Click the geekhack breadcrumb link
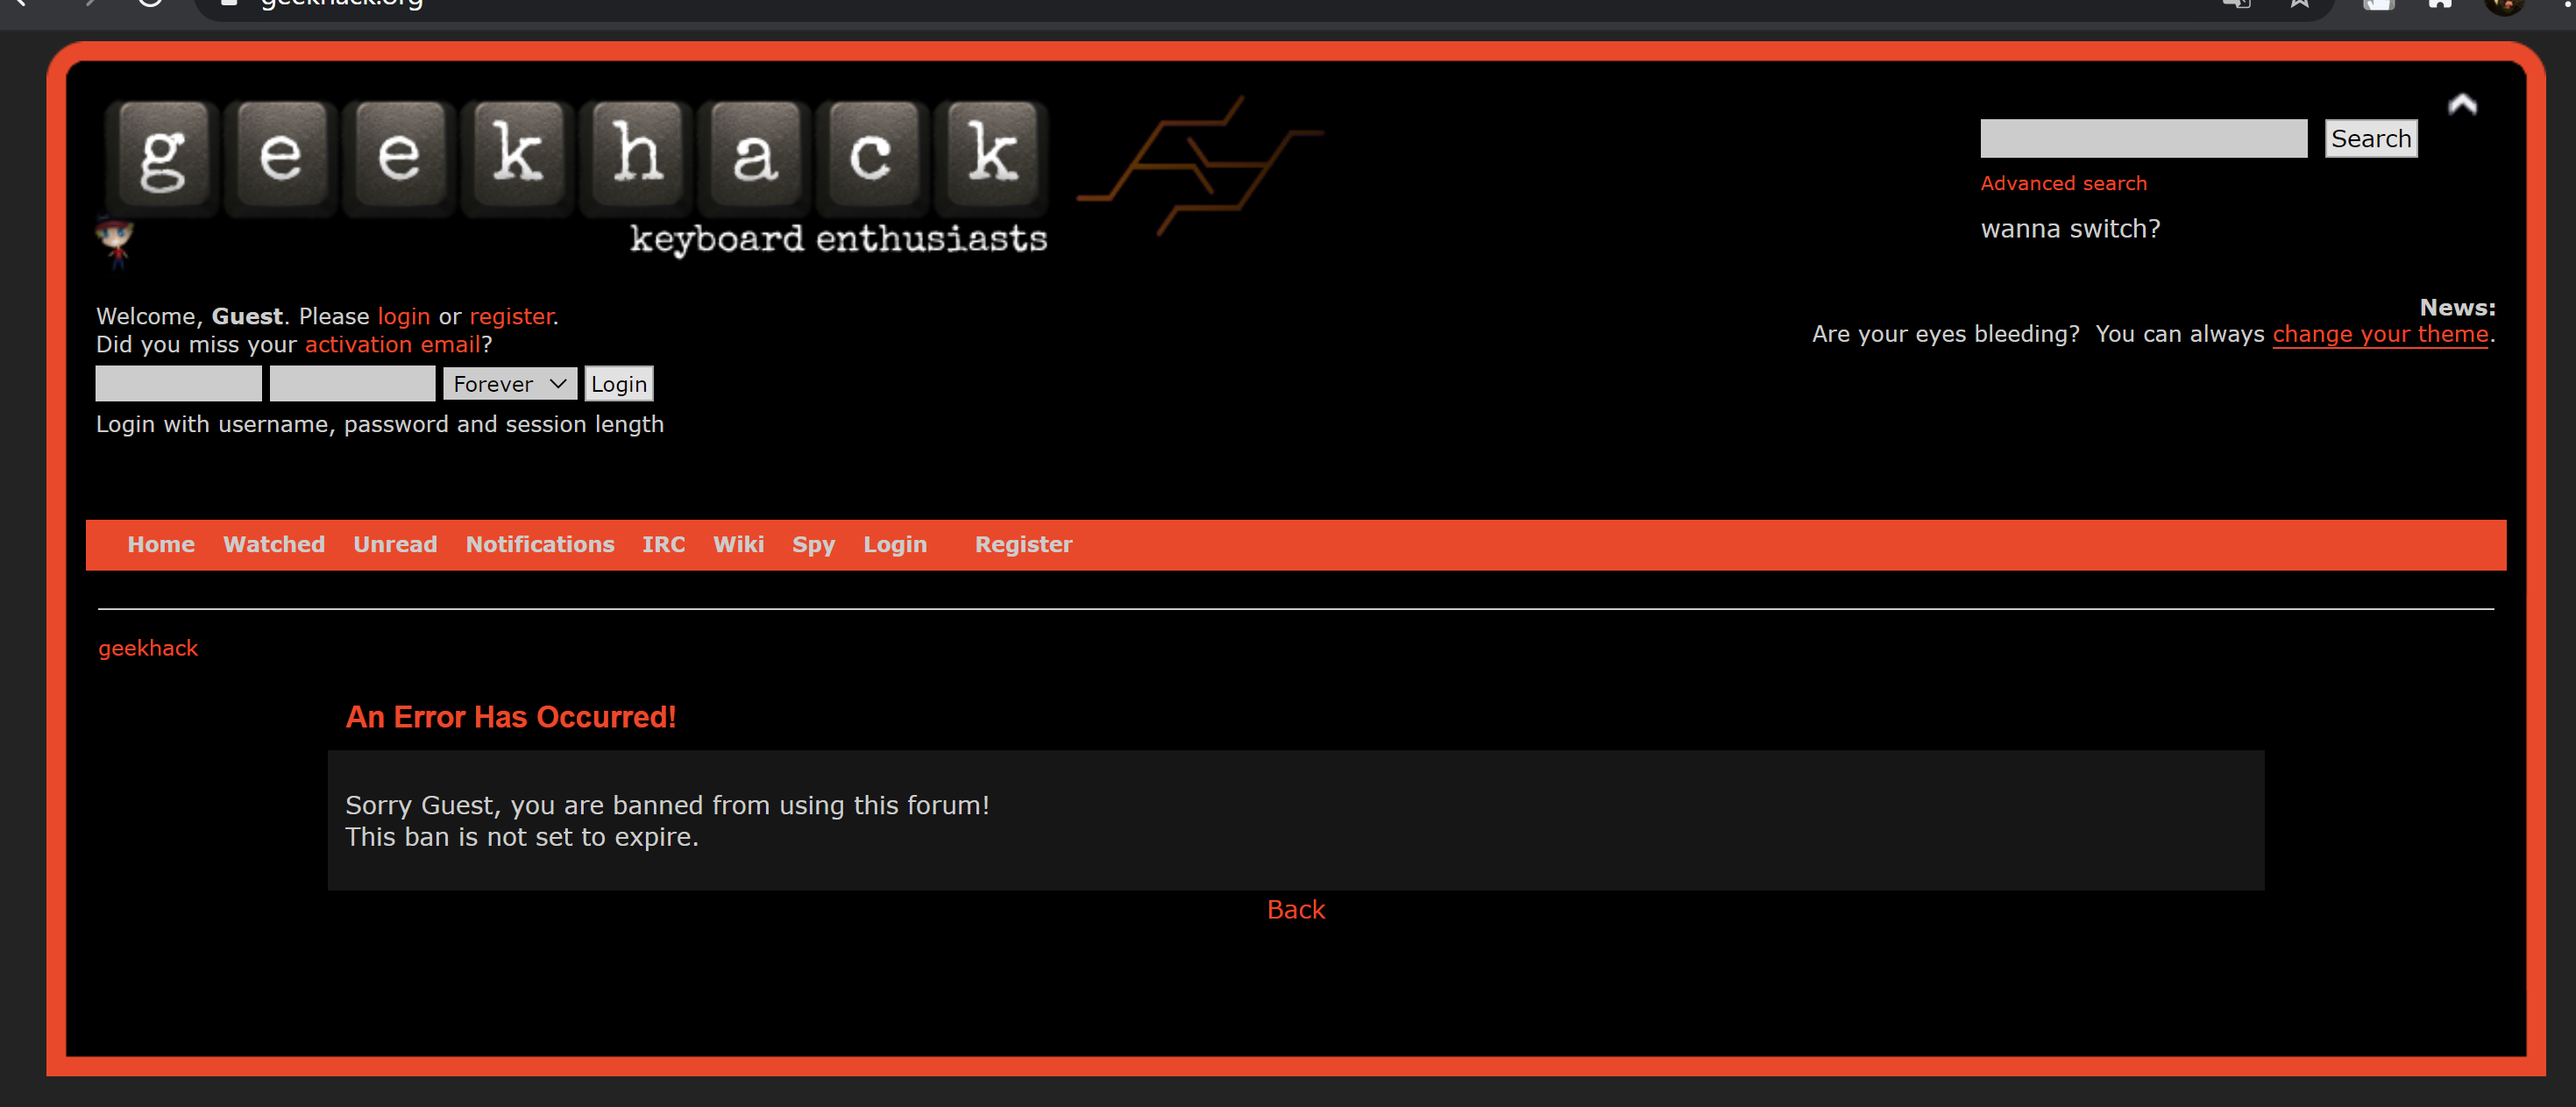Viewport: 2576px width, 1107px height. 148,648
